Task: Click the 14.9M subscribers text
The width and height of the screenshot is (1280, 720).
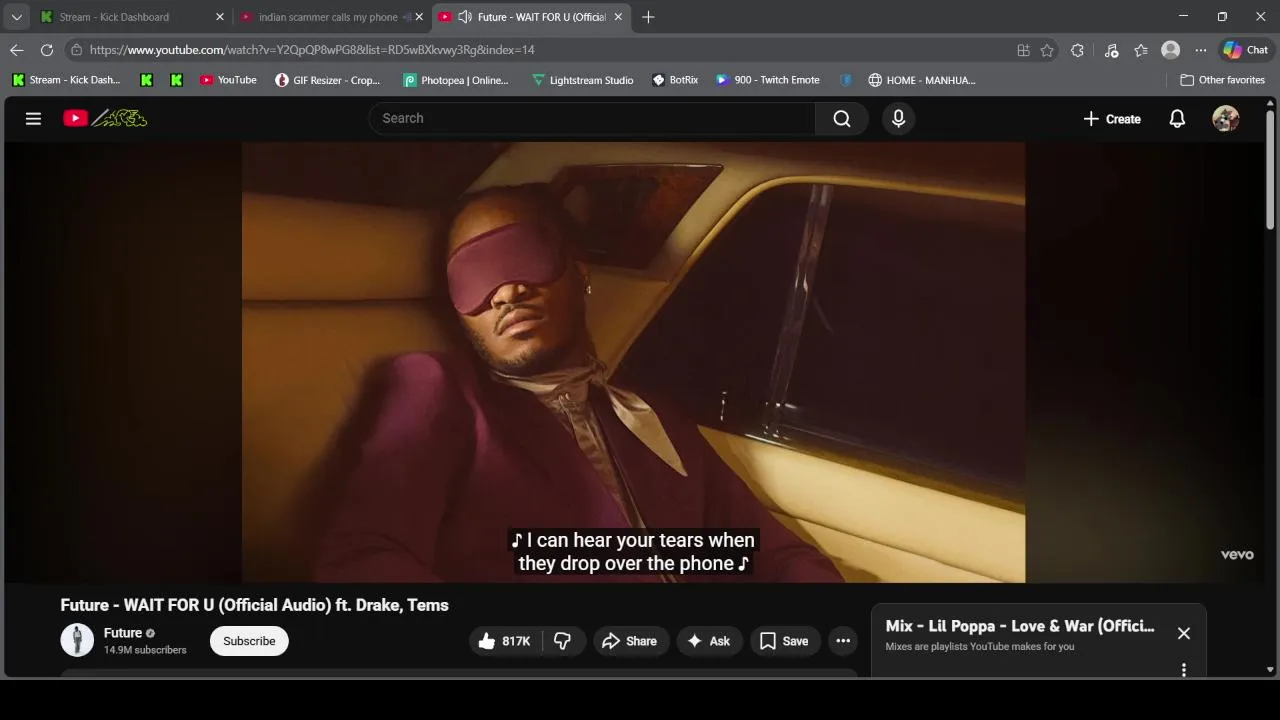Action: (145, 650)
